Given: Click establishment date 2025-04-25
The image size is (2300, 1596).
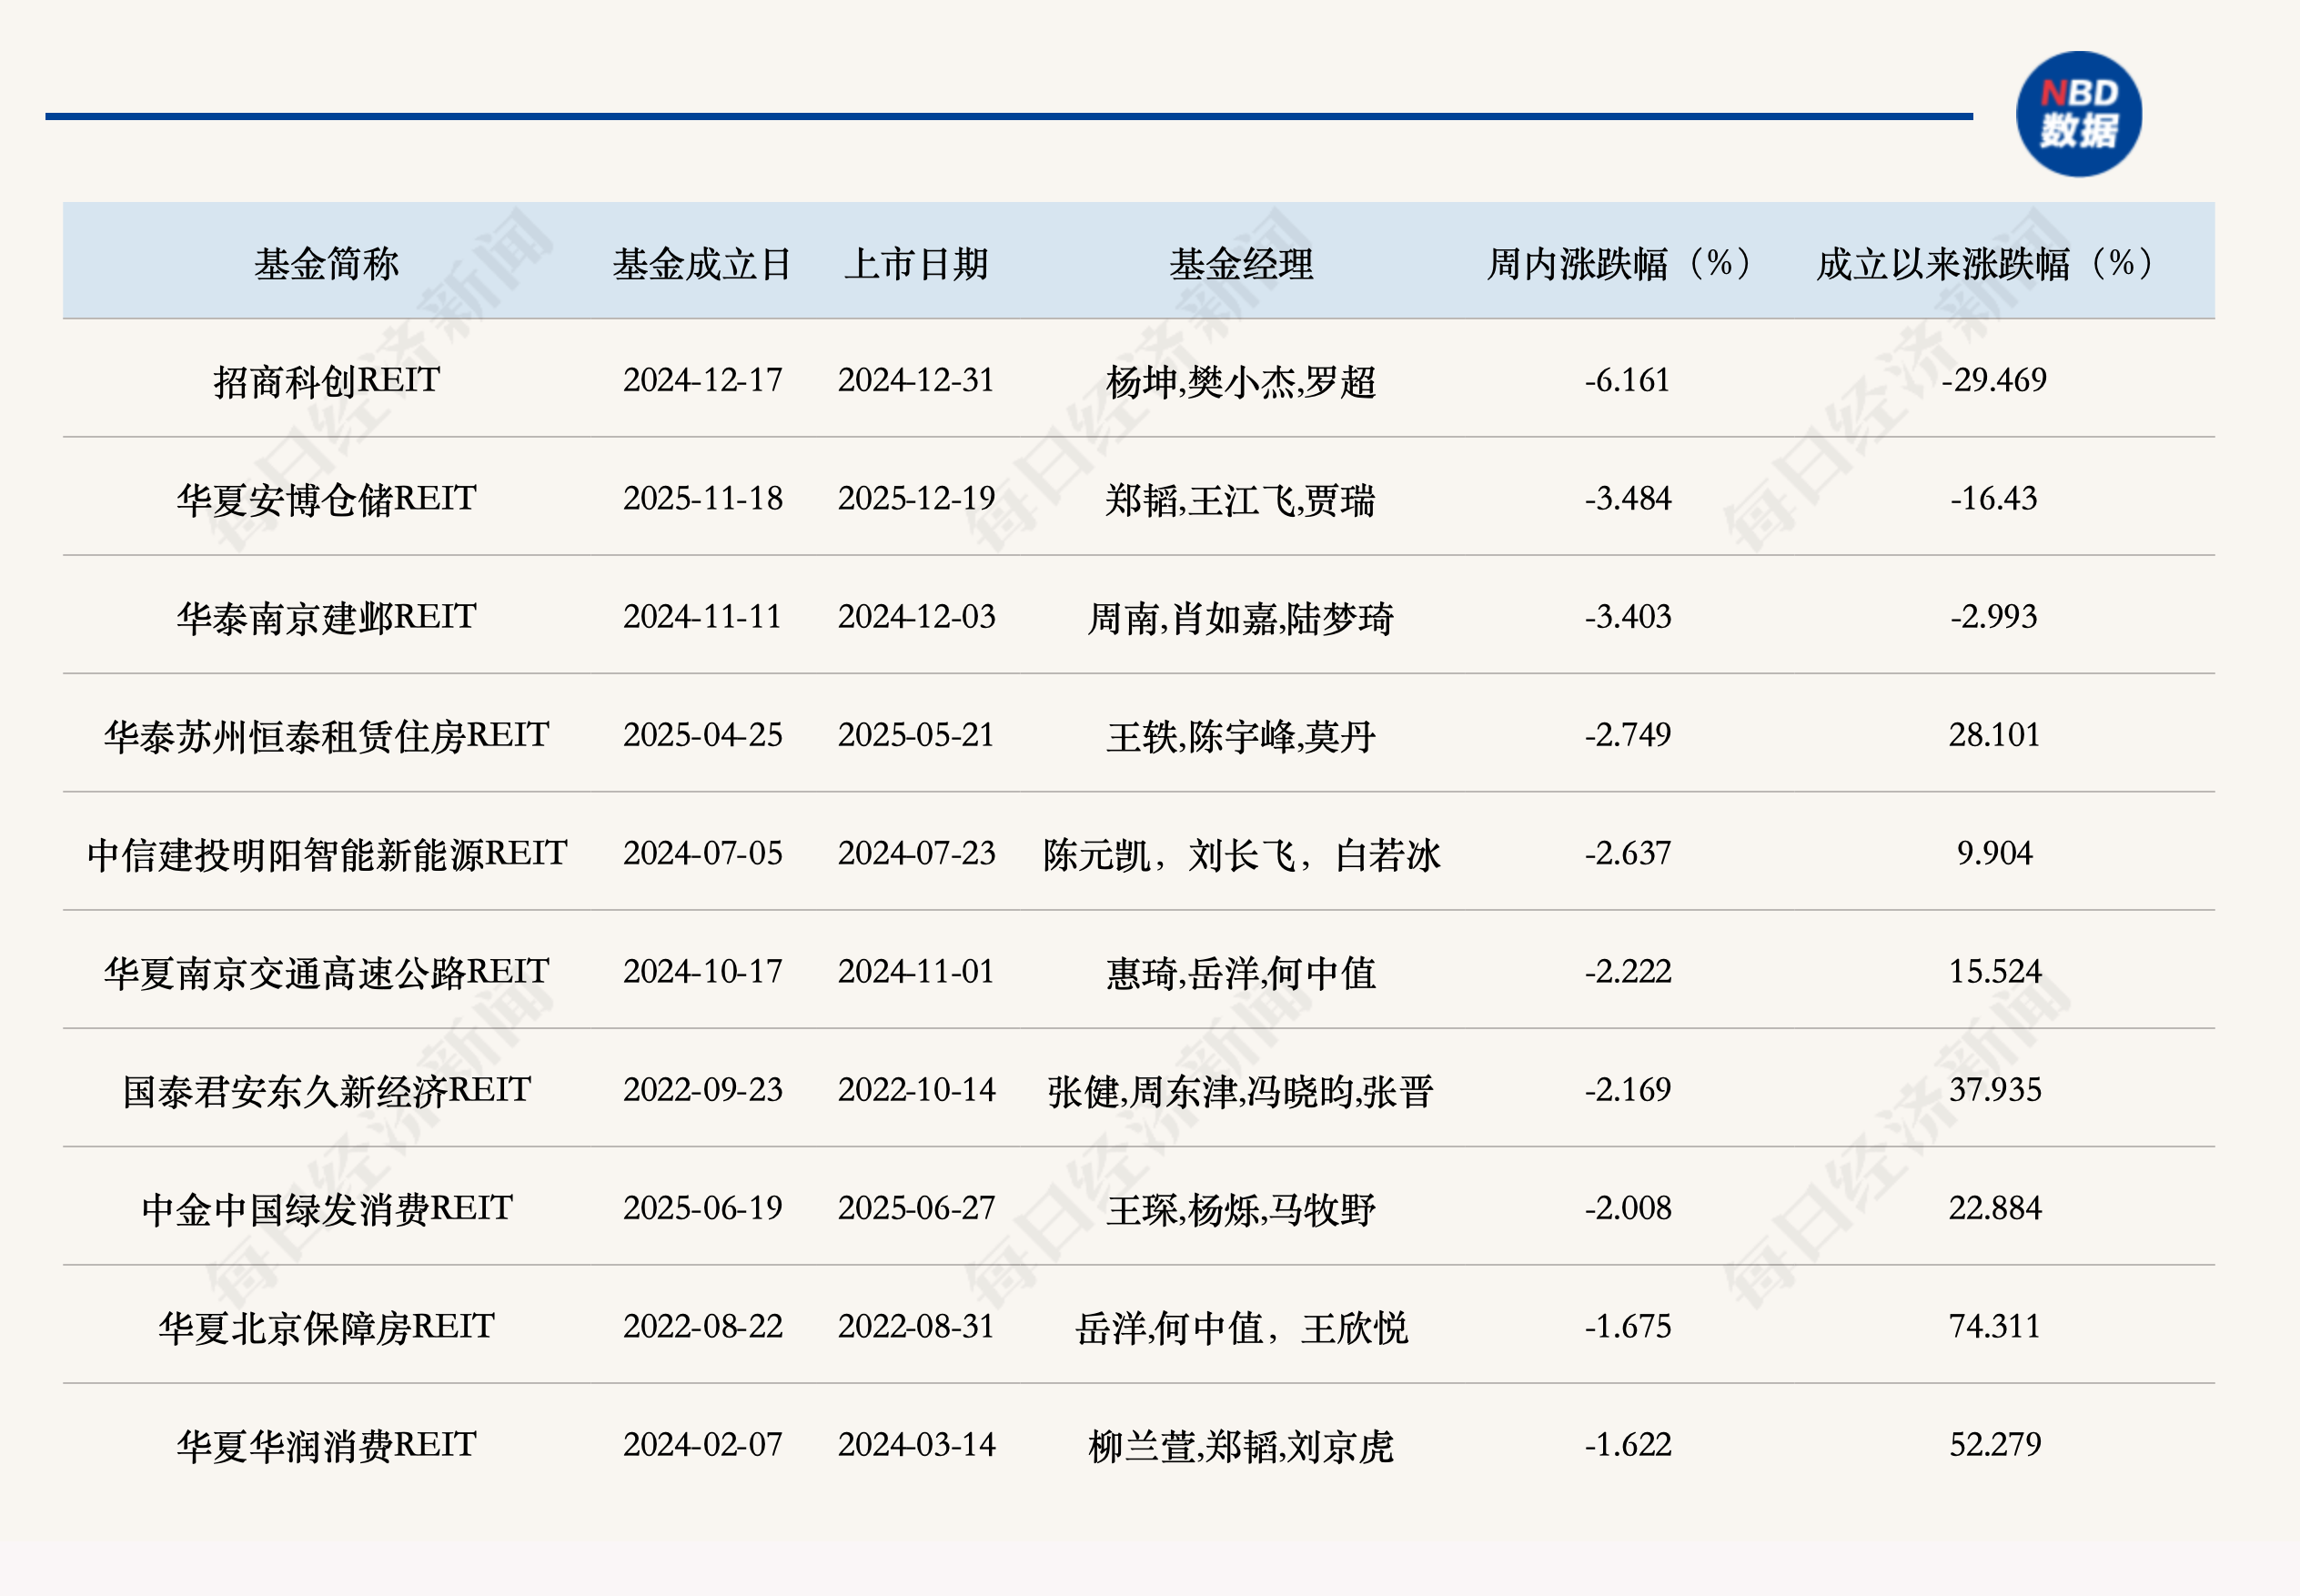Looking at the screenshot, I should [702, 735].
